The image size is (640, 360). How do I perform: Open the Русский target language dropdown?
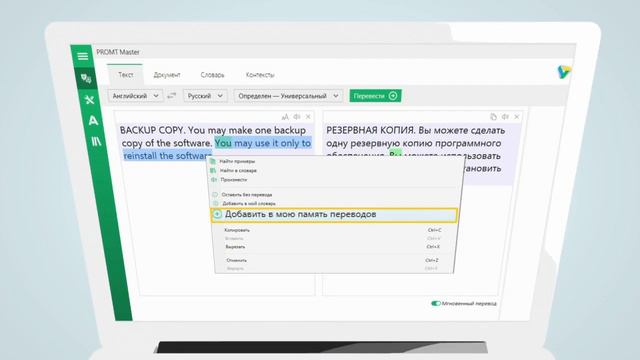(x=205, y=96)
